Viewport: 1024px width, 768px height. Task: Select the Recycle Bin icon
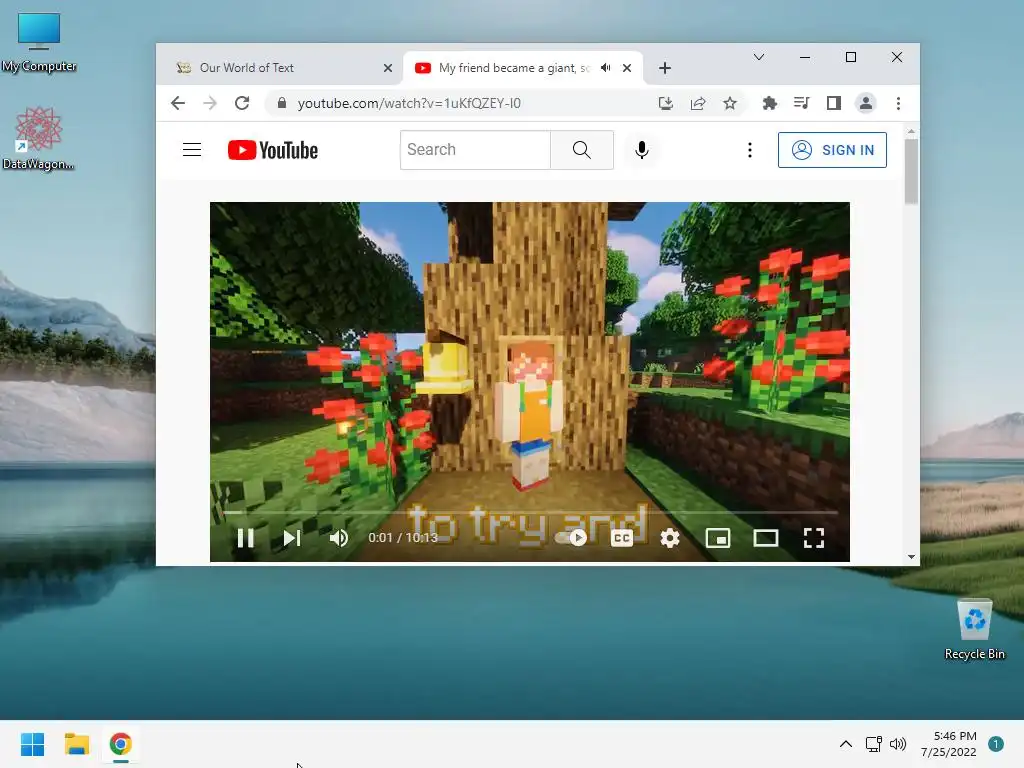pos(974,630)
